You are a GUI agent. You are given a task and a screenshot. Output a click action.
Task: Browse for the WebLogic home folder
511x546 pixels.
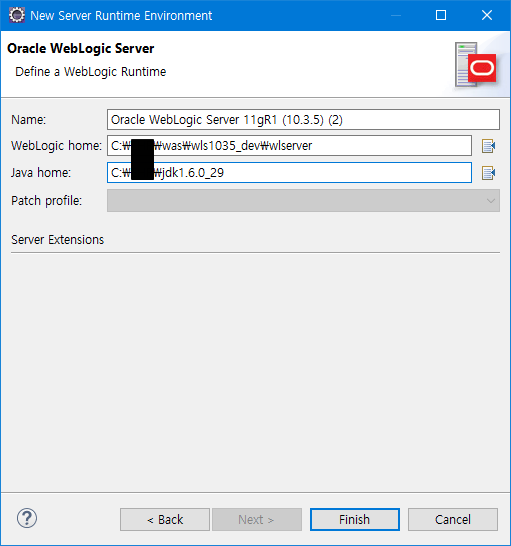[x=488, y=146]
